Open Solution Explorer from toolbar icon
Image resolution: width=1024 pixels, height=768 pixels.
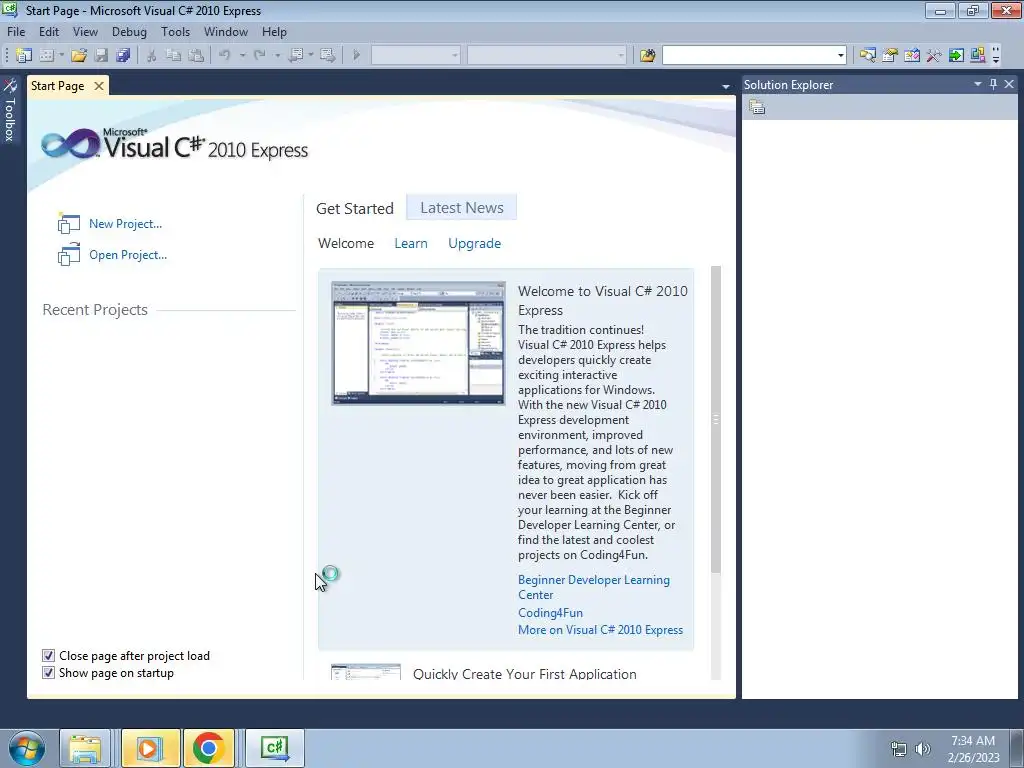[x=868, y=56]
